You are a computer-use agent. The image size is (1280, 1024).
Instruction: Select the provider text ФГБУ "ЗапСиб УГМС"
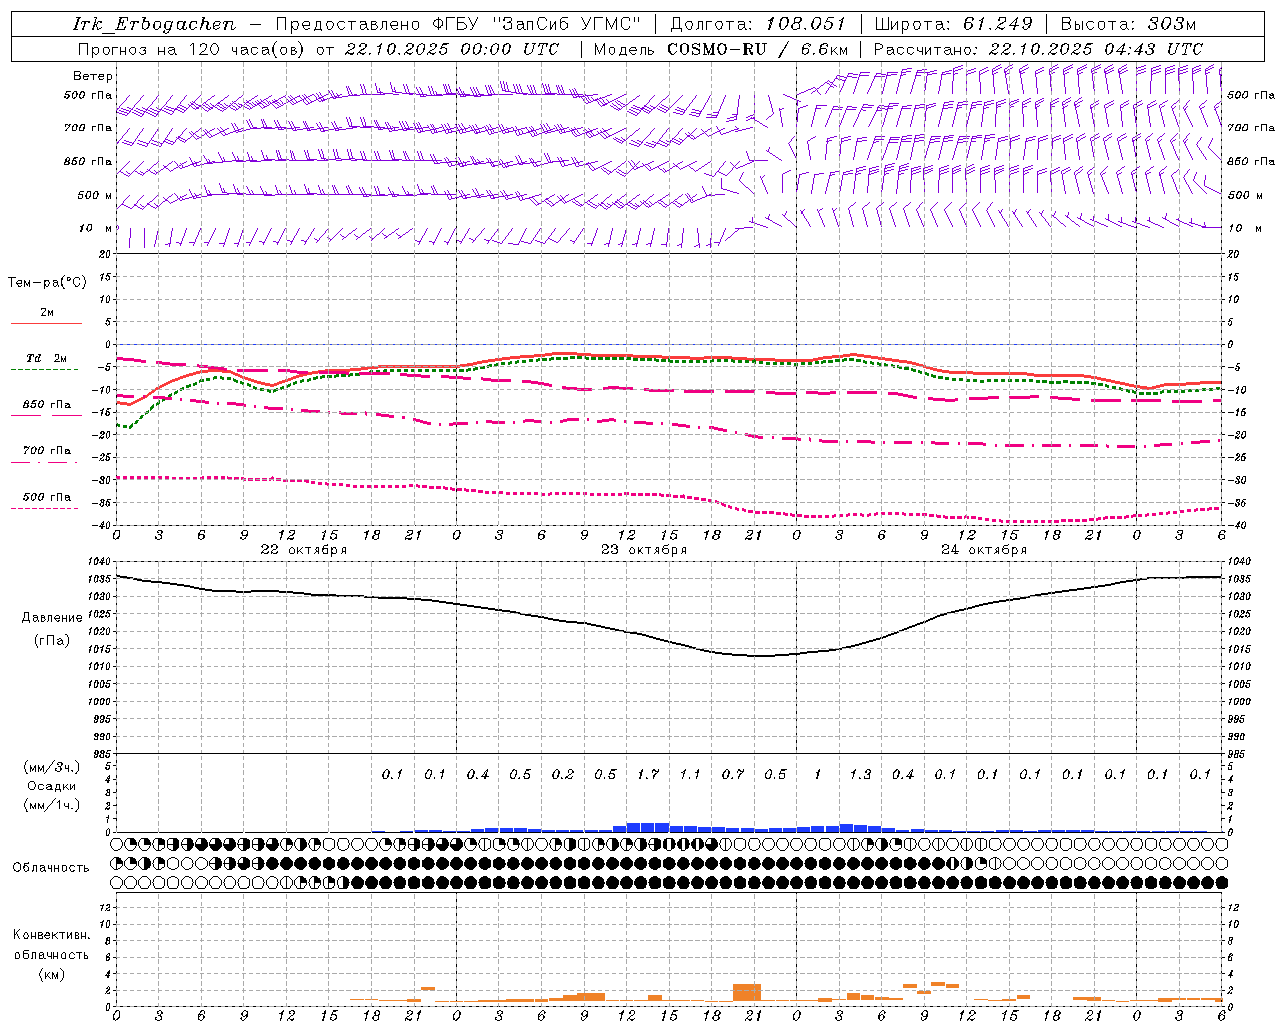coord(535,24)
